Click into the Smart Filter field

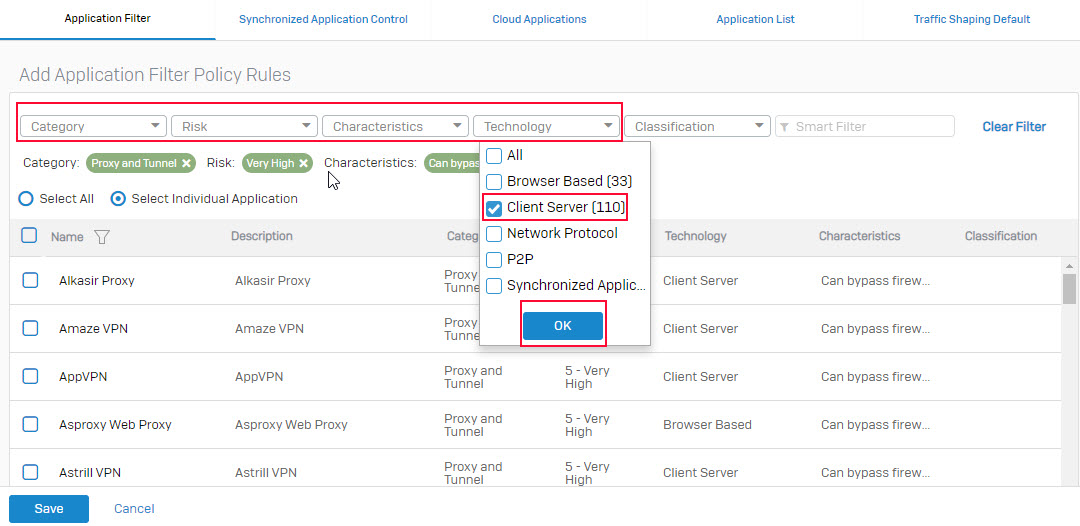pyautogui.click(x=865, y=126)
